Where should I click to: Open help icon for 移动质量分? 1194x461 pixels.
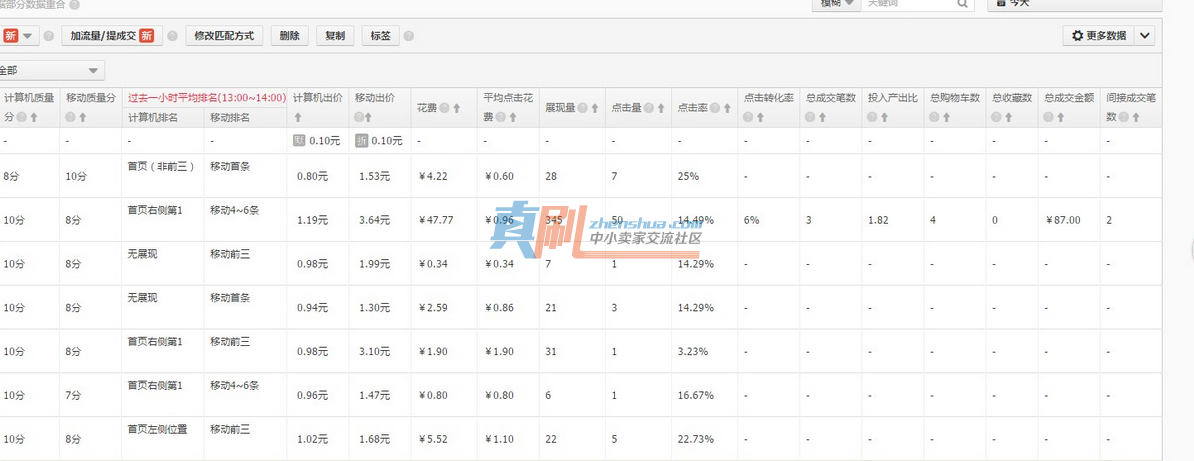click(x=70, y=117)
